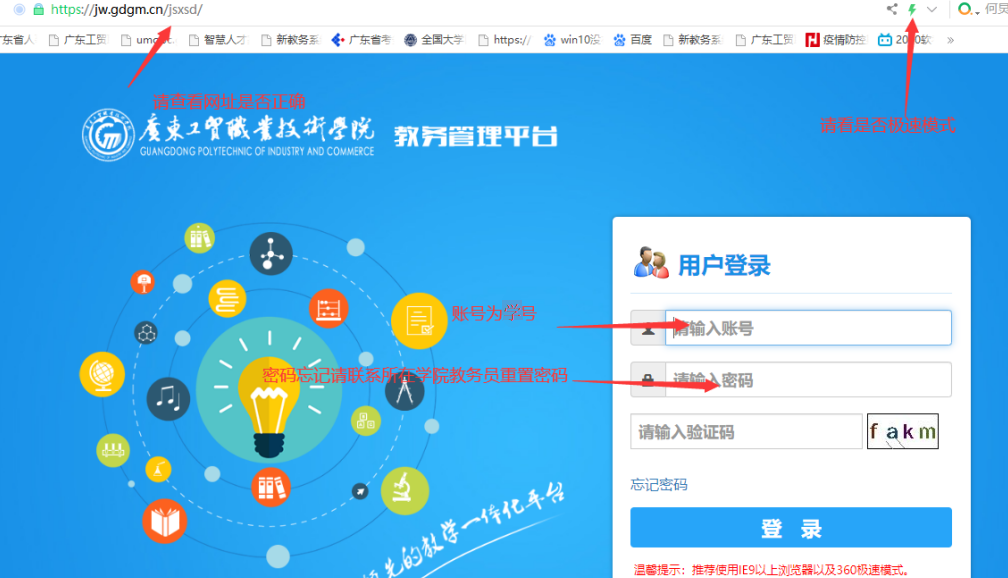Focus the 请输入账号 account input field
This screenshot has width=1008, height=578.
click(x=808, y=328)
